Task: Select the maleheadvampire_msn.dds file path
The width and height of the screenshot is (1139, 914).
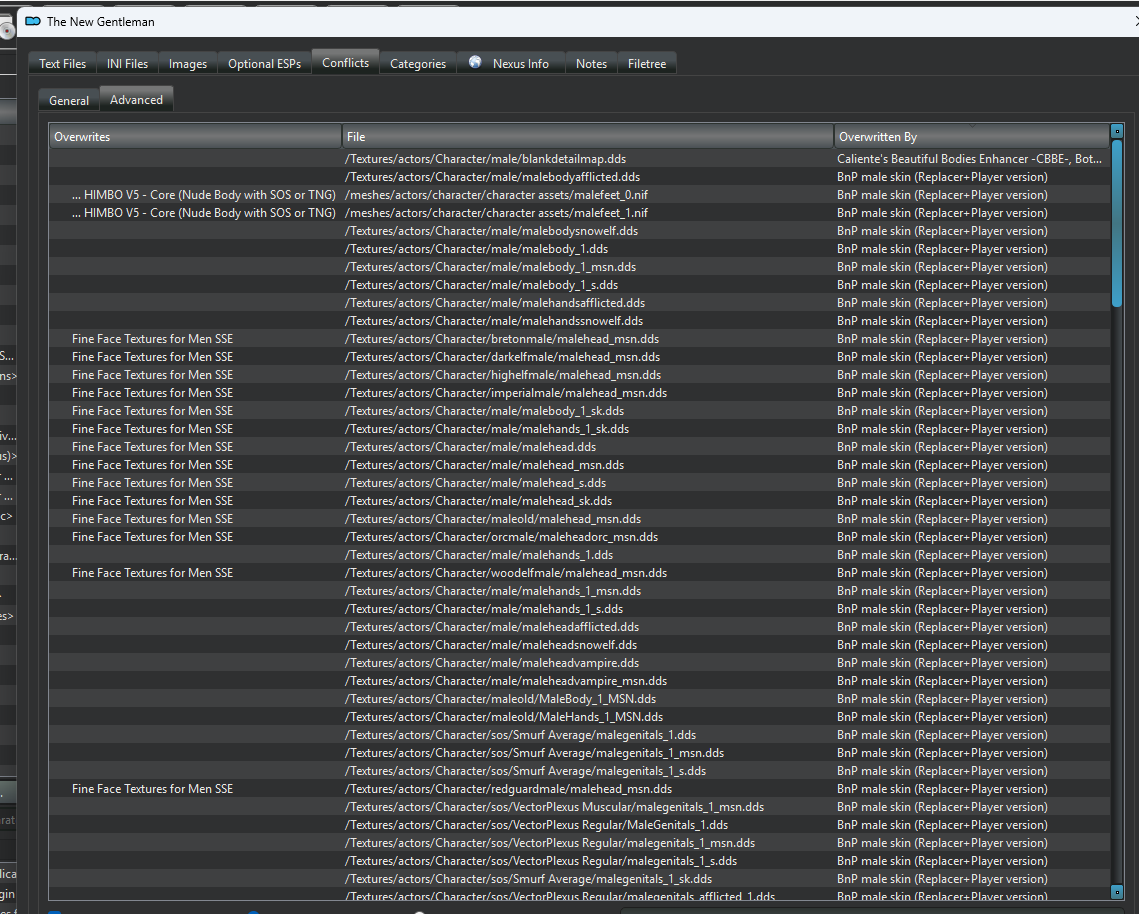Action: pos(506,681)
